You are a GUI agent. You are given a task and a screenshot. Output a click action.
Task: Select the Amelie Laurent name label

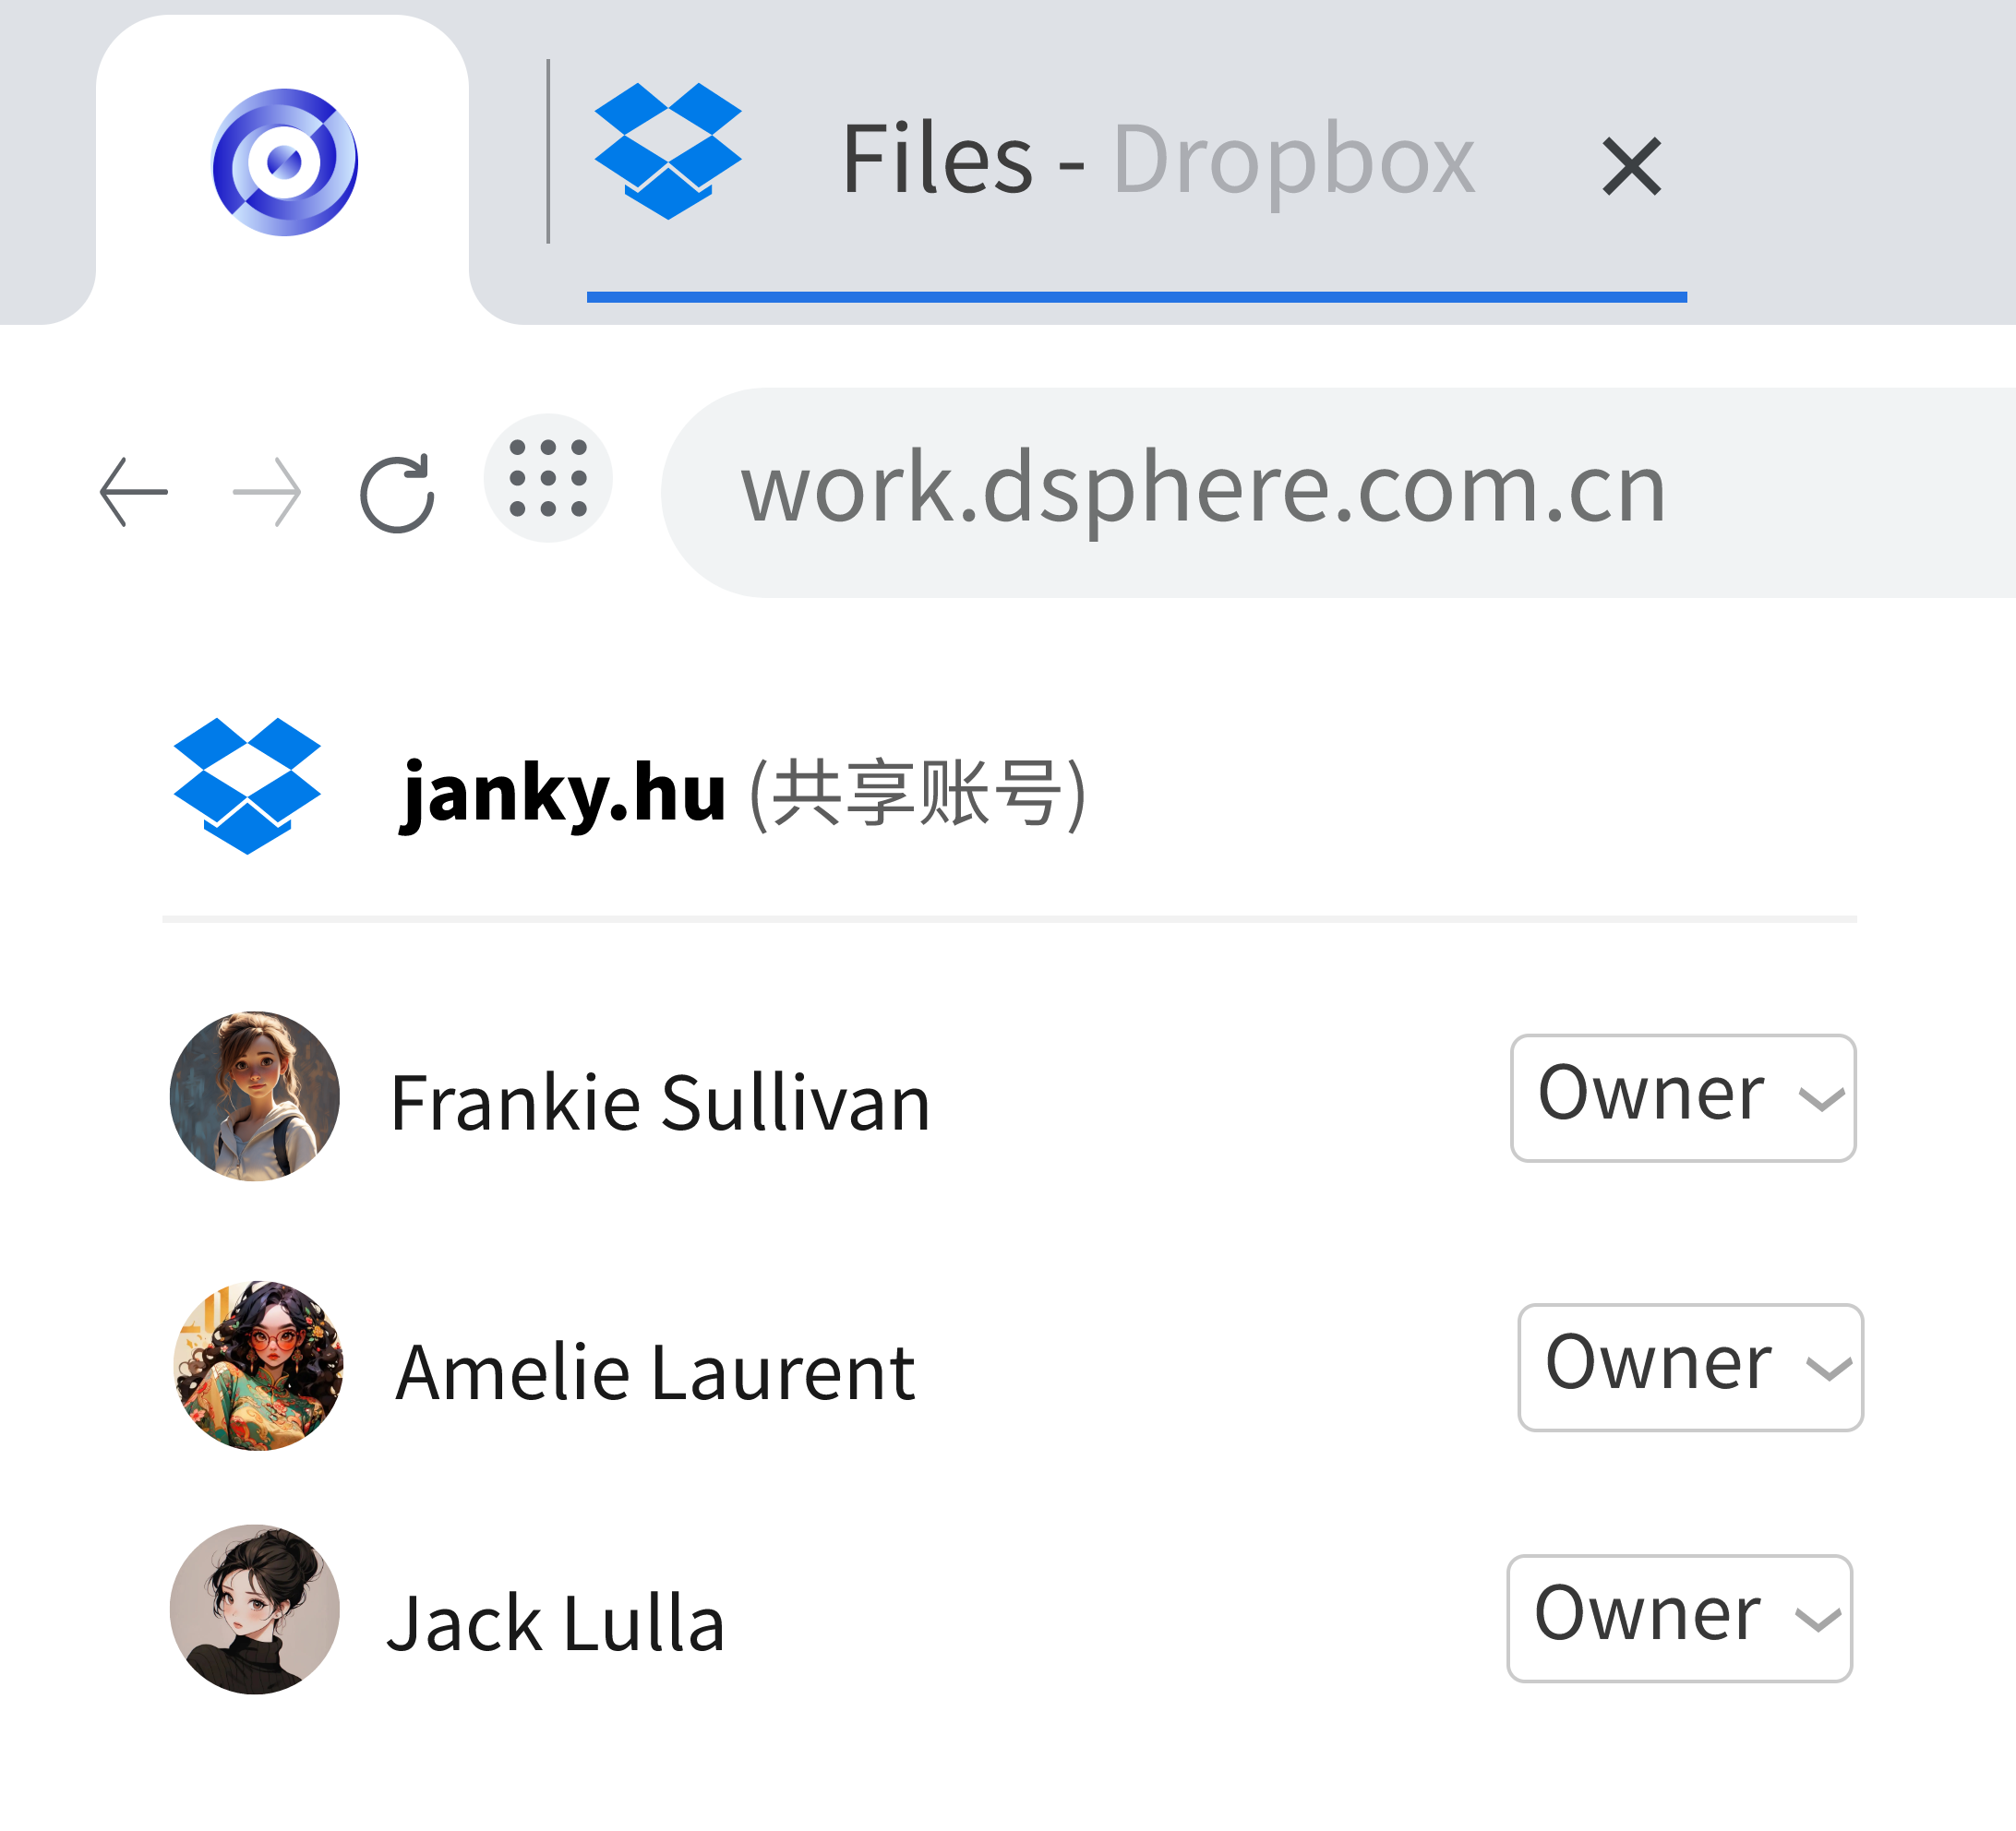click(655, 1372)
